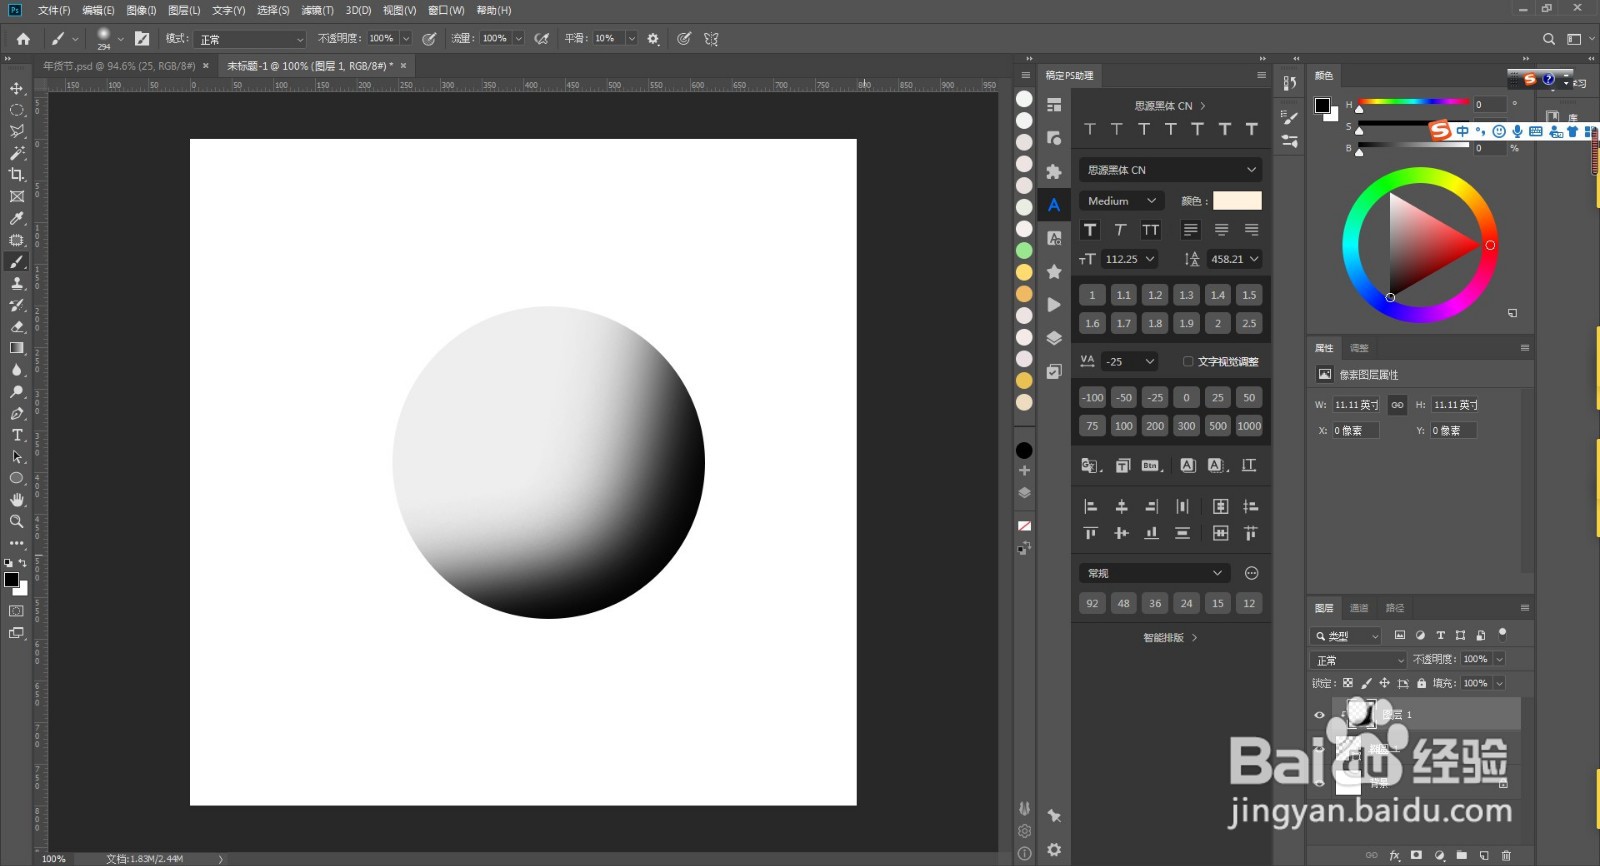Screen dimensions: 1600x866
Task: Toggle lock all padlock icon
Action: [1421, 684]
